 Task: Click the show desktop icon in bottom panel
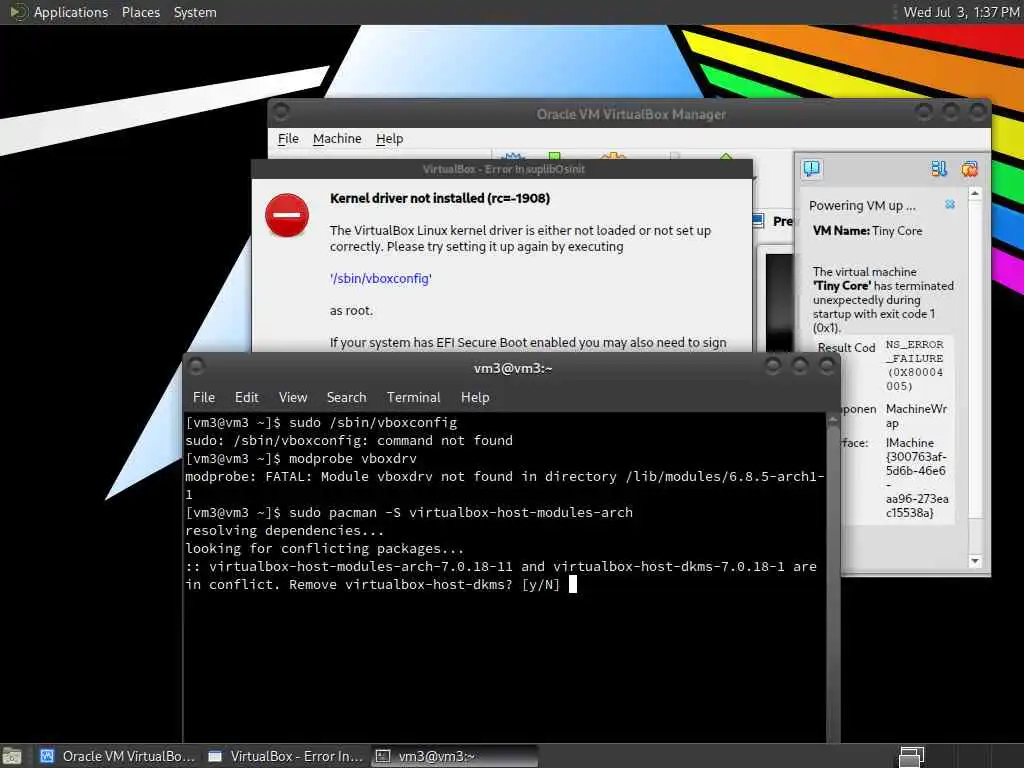point(12,756)
